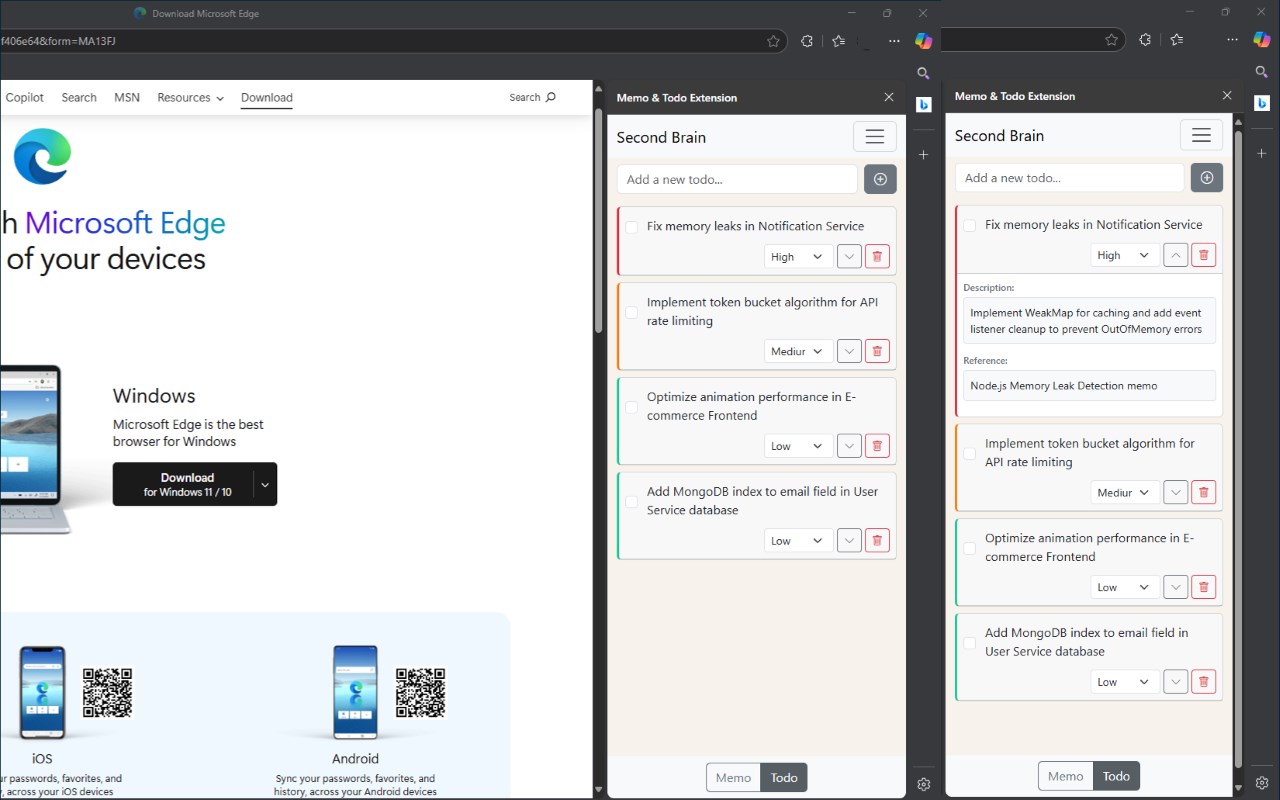1280x800 pixels.
Task: Click the Description text box in right panel
Action: tap(1089, 320)
